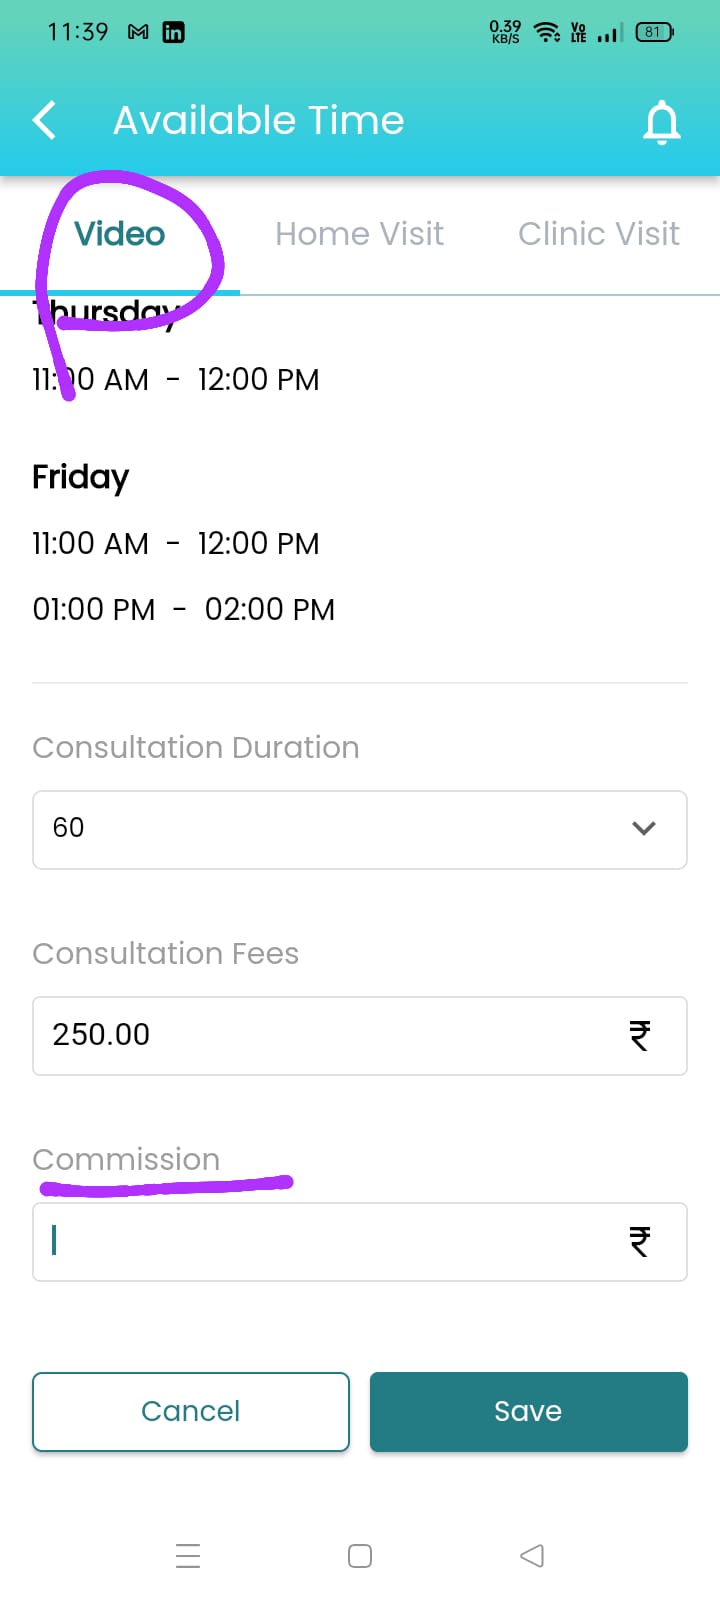Open notifications bell icon
This screenshot has height=1600, width=720.
[661, 122]
